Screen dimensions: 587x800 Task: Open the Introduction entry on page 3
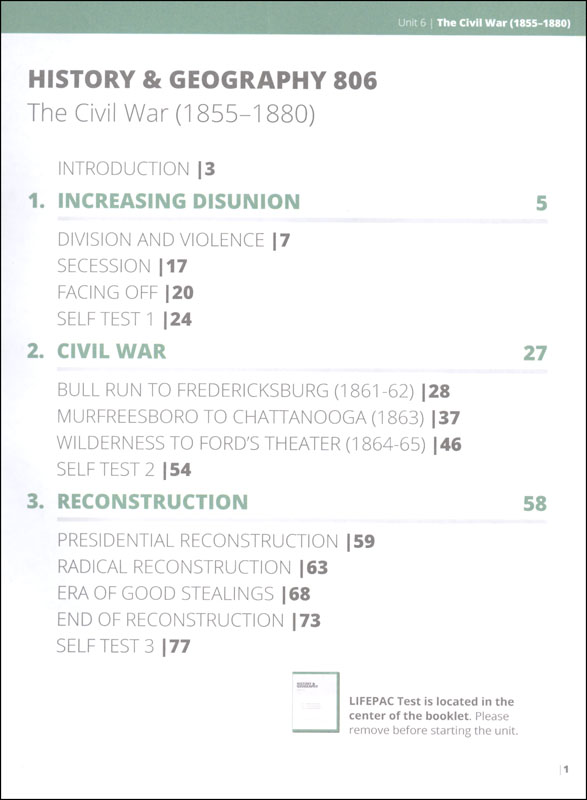[136, 169]
